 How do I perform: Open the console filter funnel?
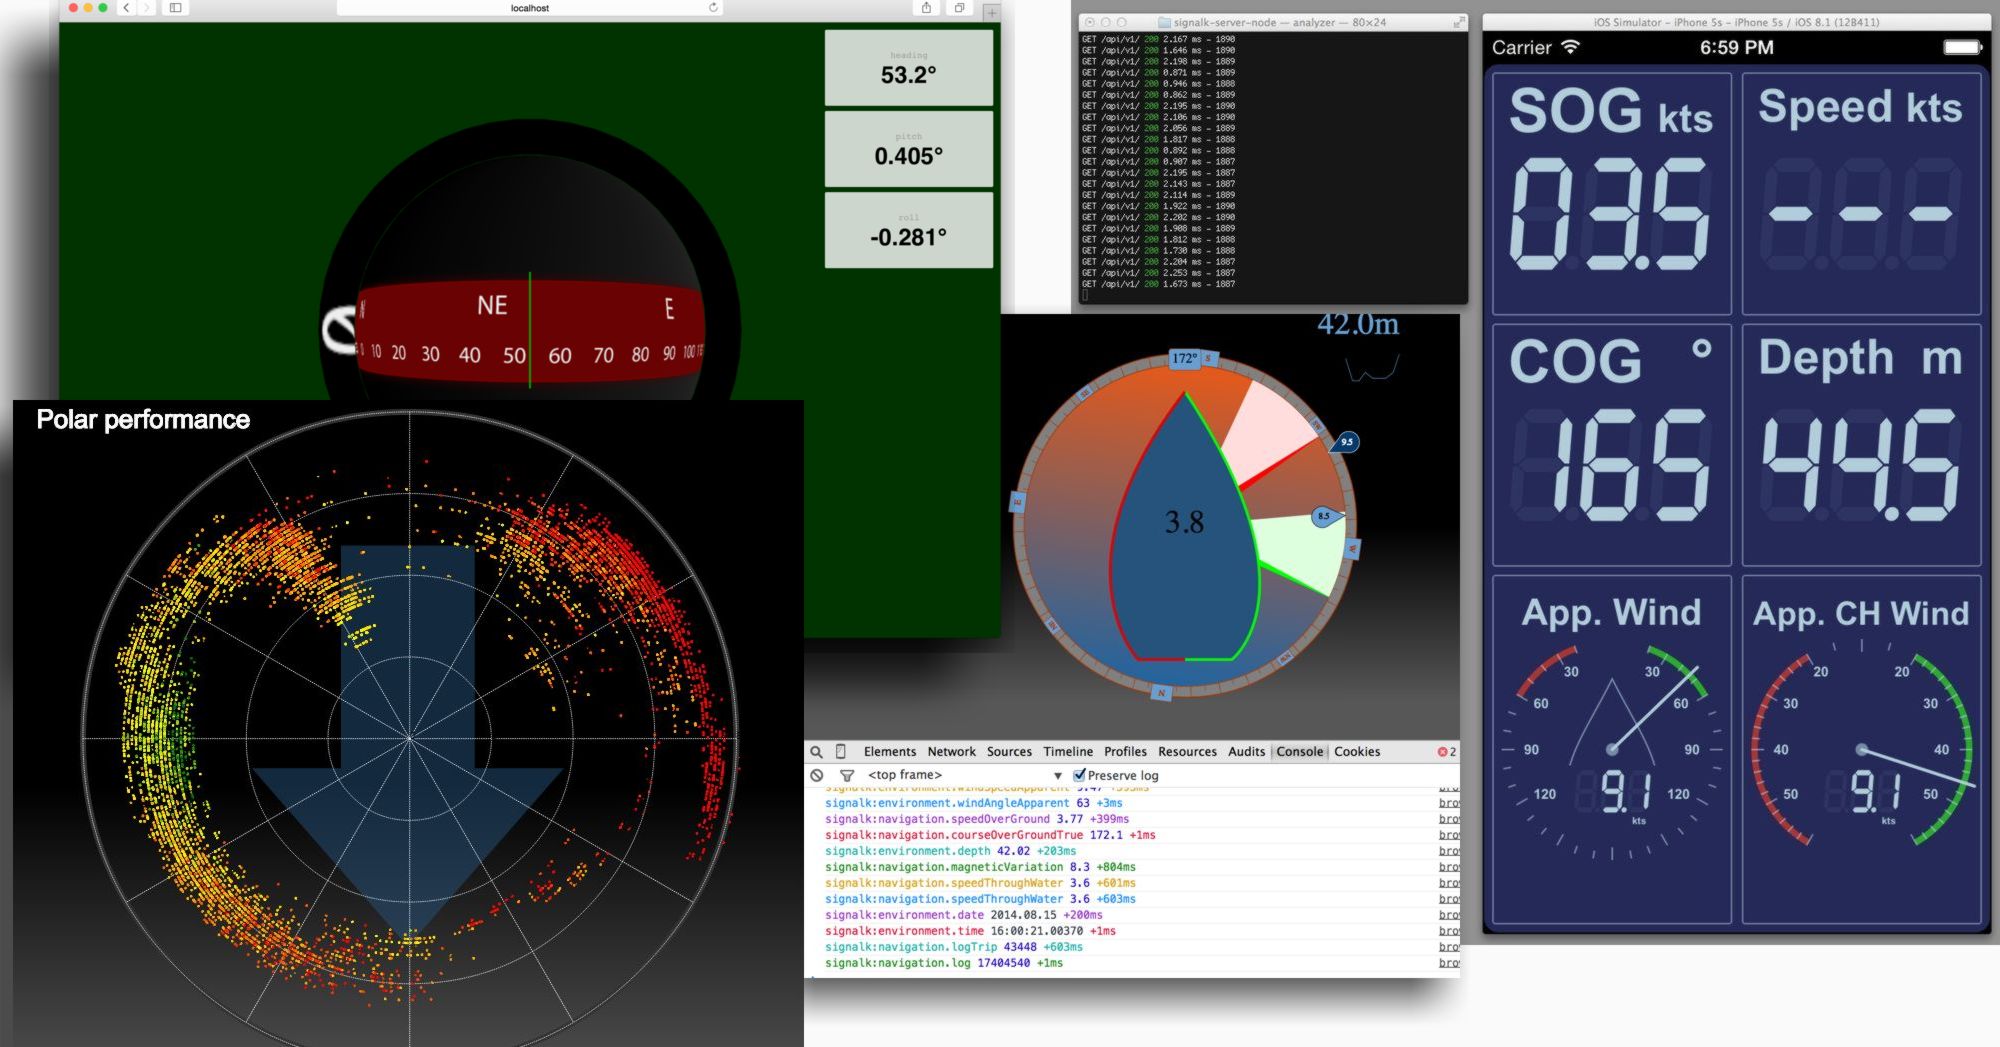(846, 775)
